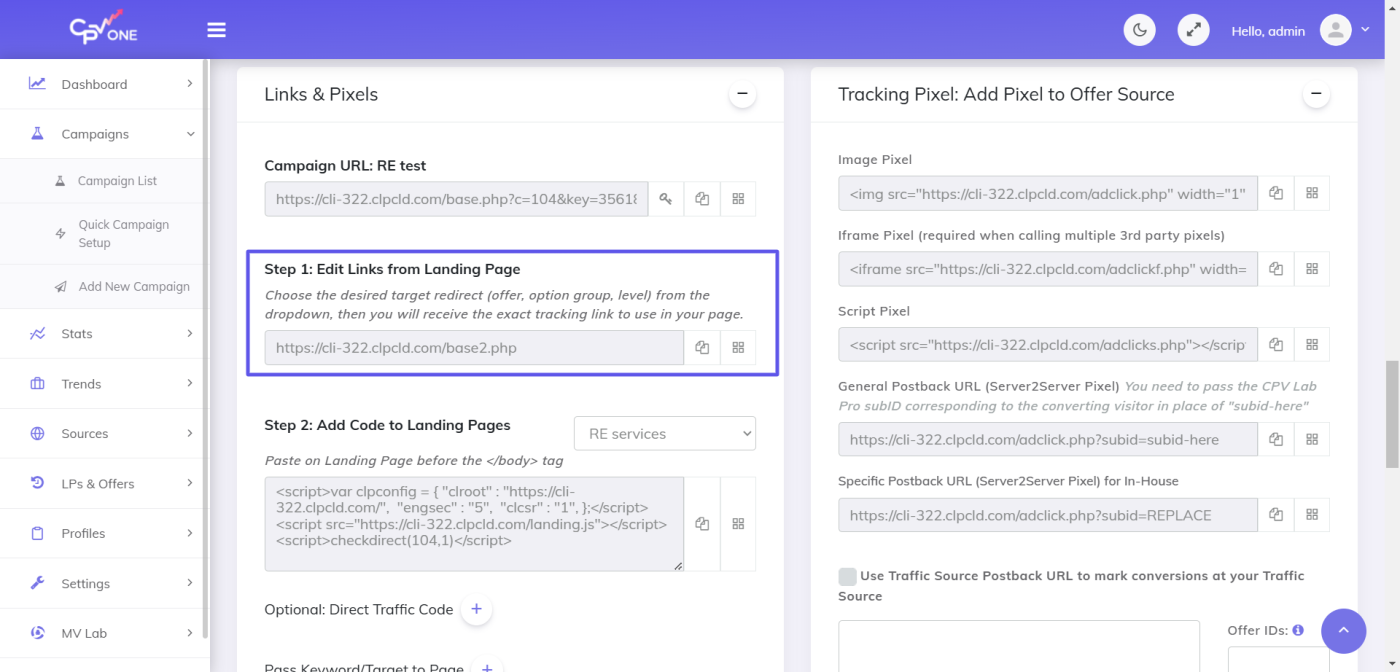
Task: Expand the Profiles sidebar menu
Action: tap(101, 534)
